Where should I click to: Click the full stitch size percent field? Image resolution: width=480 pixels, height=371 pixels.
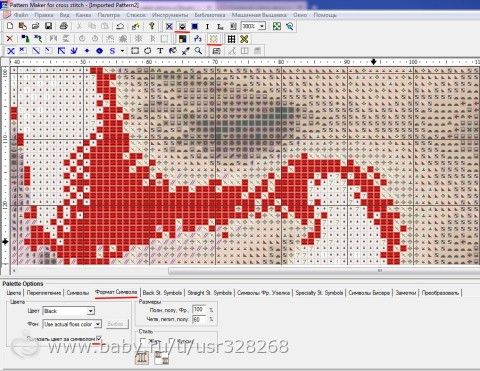[199, 310]
